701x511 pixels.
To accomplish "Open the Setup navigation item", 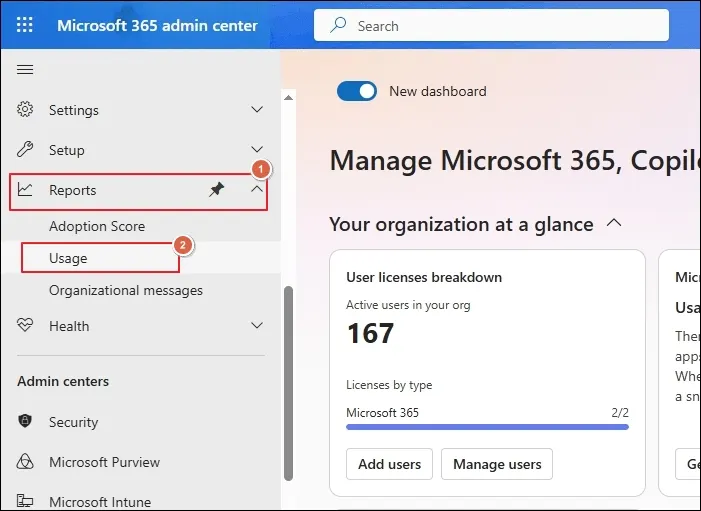I will (x=140, y=150).
